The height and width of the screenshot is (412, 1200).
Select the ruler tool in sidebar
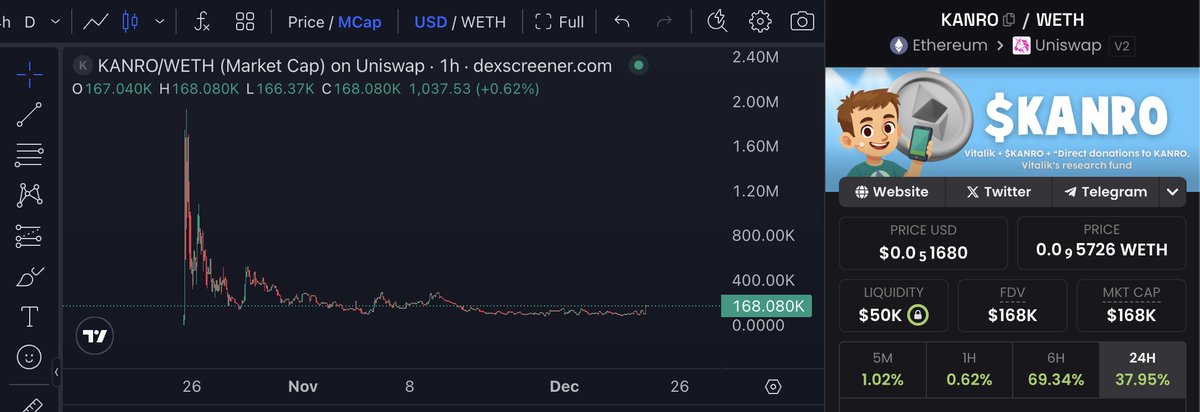29,405
